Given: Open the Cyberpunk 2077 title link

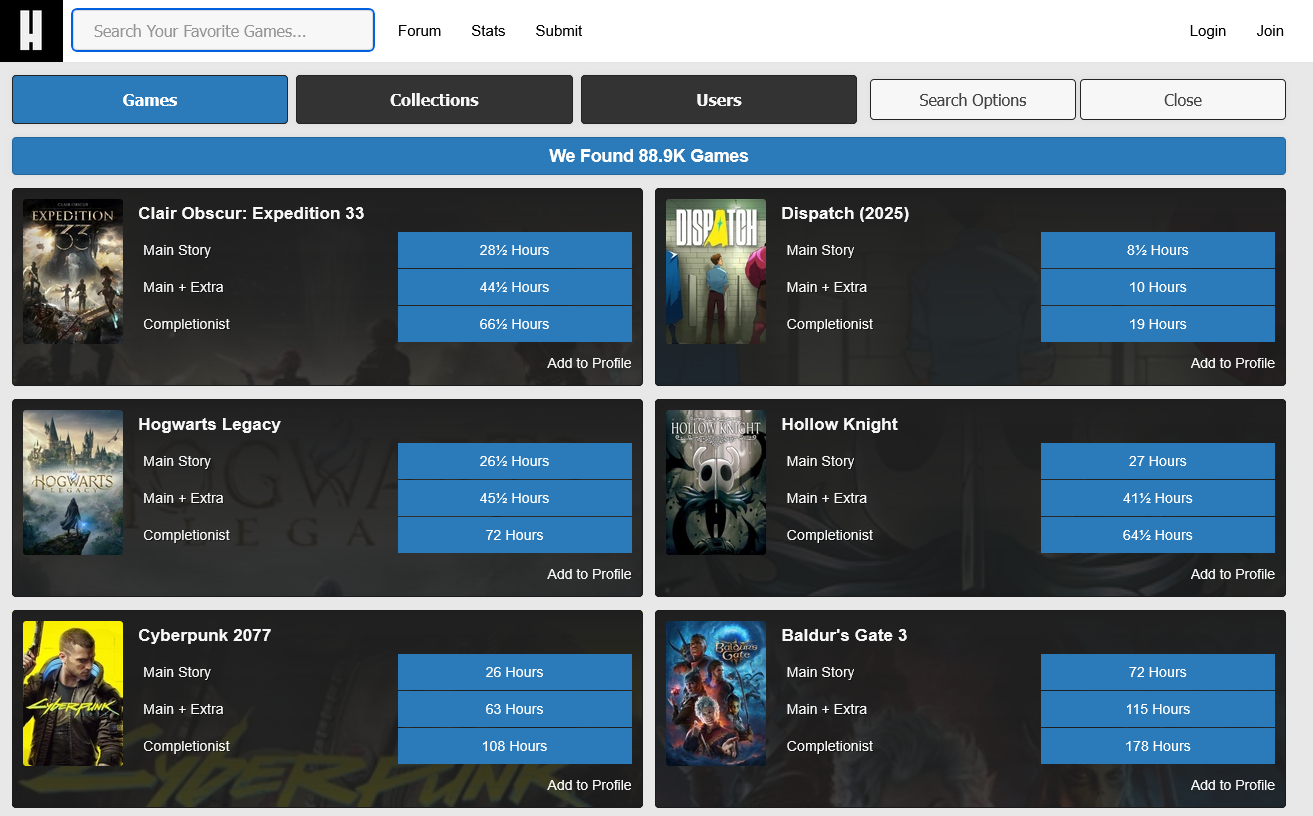Looking at the screenshot, I should pos(204,635).
